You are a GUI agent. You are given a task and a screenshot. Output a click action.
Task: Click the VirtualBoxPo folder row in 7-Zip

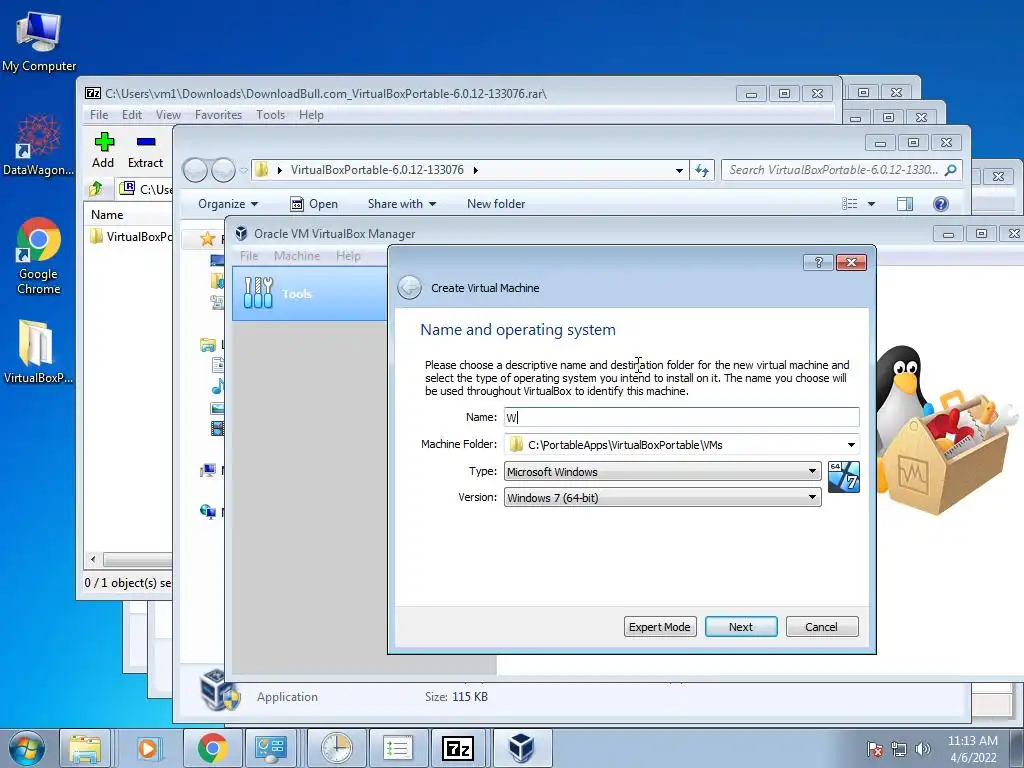click(x=129, y=236)
